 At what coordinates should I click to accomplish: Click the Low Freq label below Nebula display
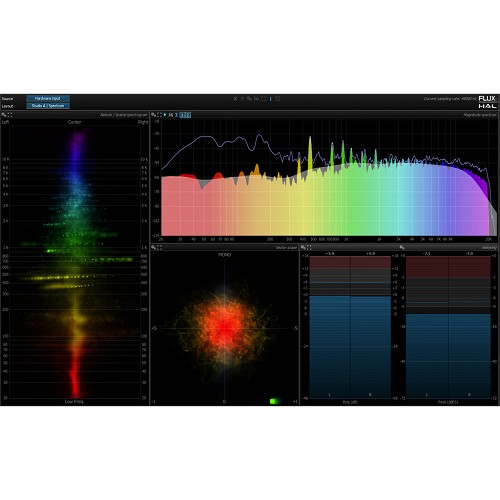pos(74,402)
